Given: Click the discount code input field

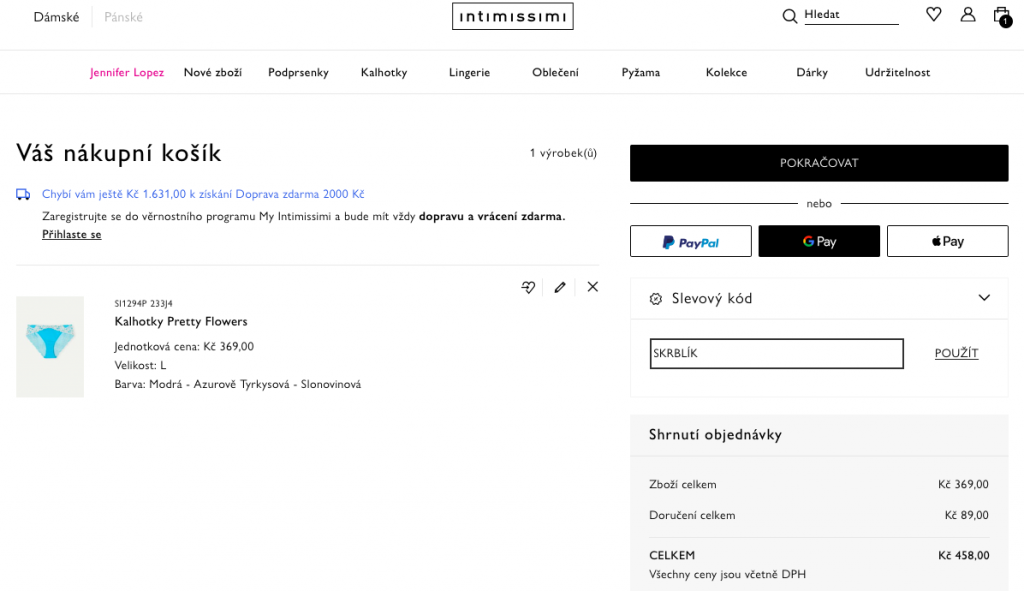Looking at the screenshot, I should click(776, 353).
